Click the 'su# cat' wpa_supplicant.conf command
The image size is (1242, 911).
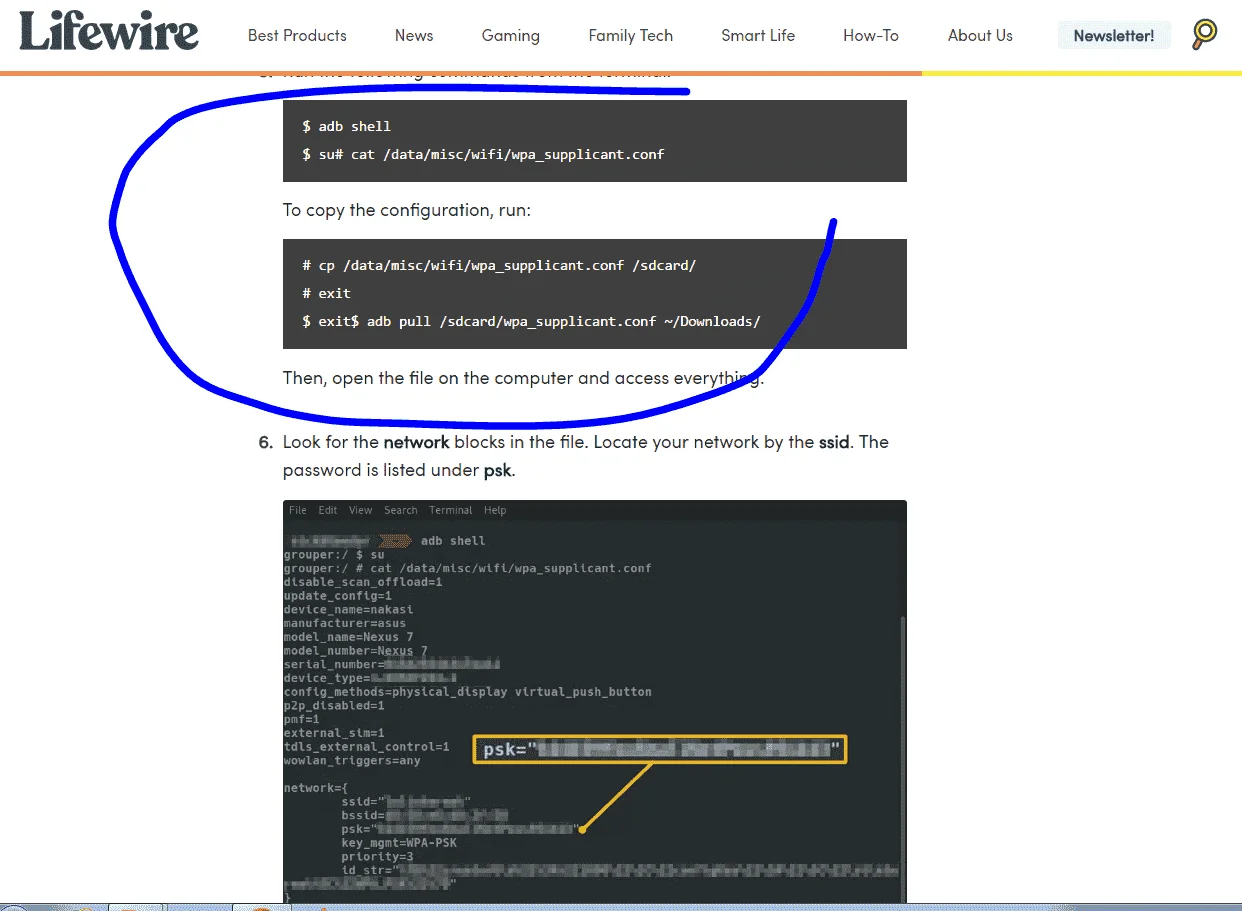pyautogui.click(x=483, y=154)
